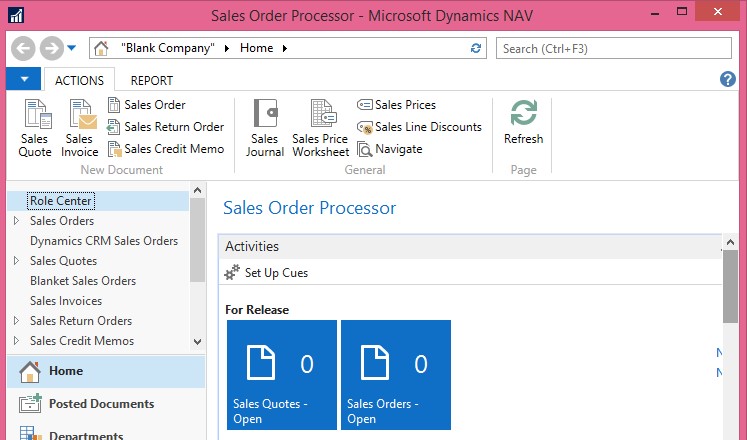747x440 pixels.
Task: Select the ACTIONS ribbon tab
Action: tap(79, 80)
